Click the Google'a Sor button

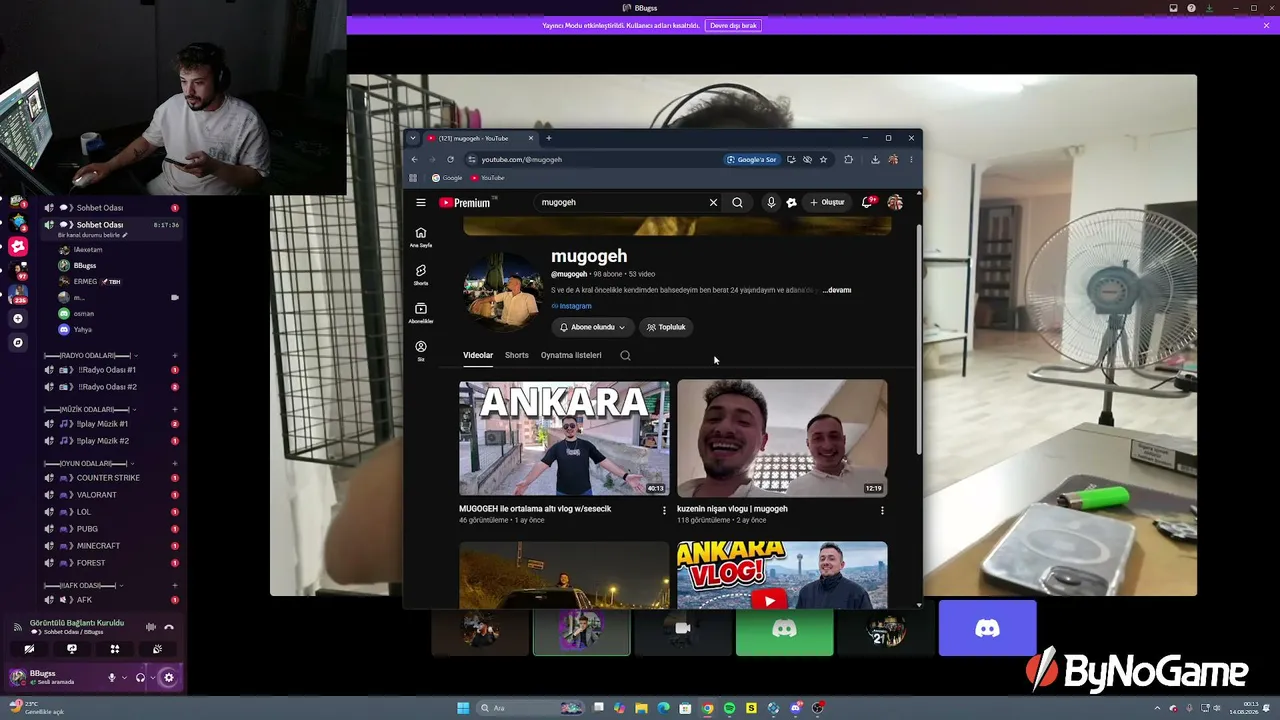752,159
